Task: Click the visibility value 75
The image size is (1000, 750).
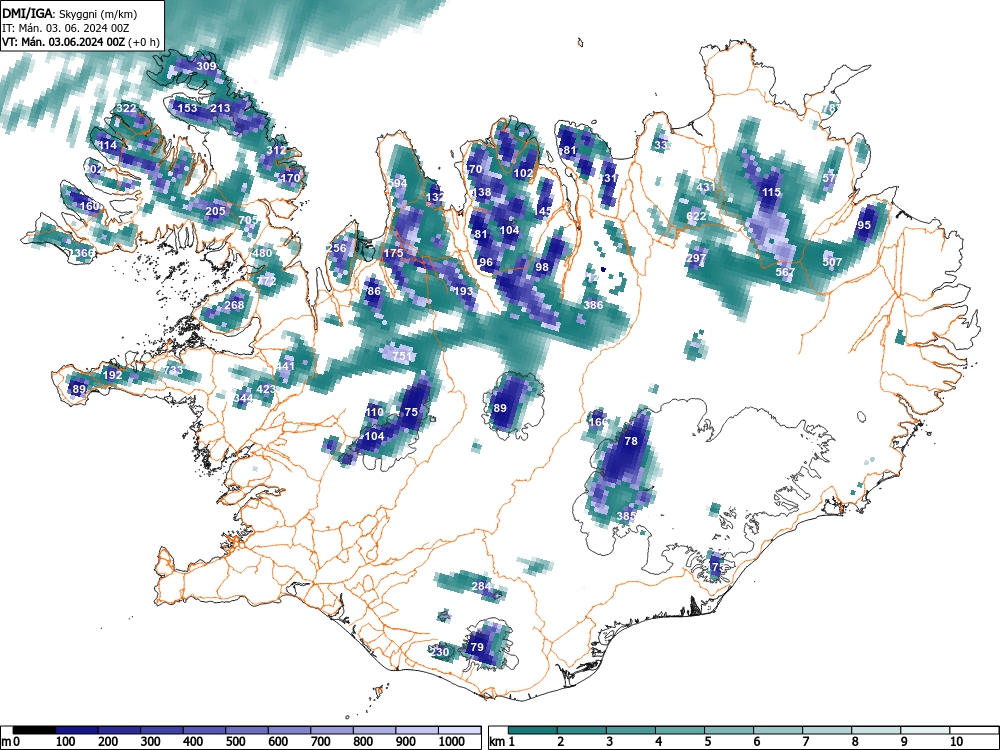Action: click(x=411, y=412)
